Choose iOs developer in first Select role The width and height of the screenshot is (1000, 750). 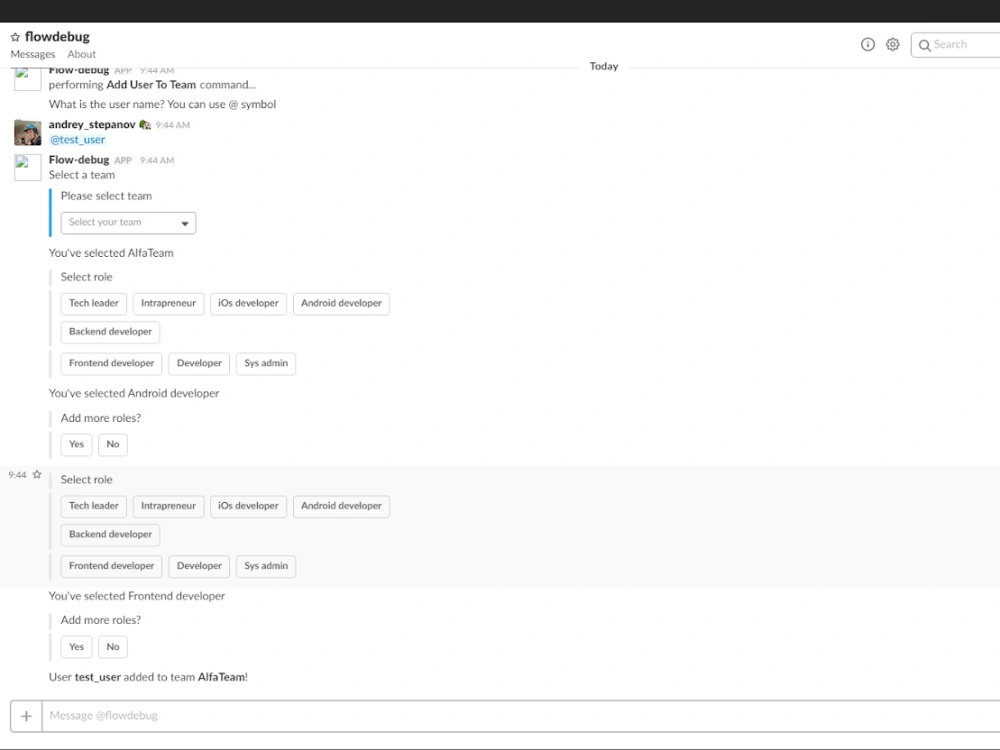tap(248, 304)
